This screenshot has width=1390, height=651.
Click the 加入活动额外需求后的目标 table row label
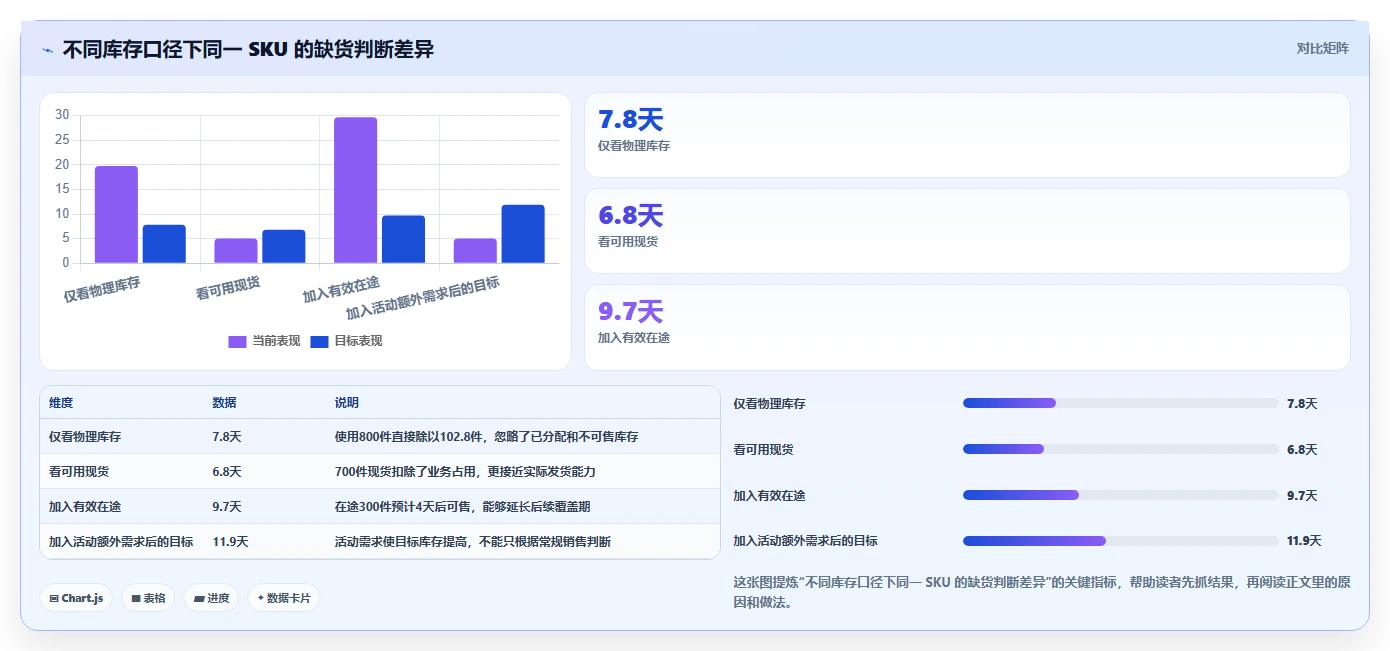click(x=121, y=542)
